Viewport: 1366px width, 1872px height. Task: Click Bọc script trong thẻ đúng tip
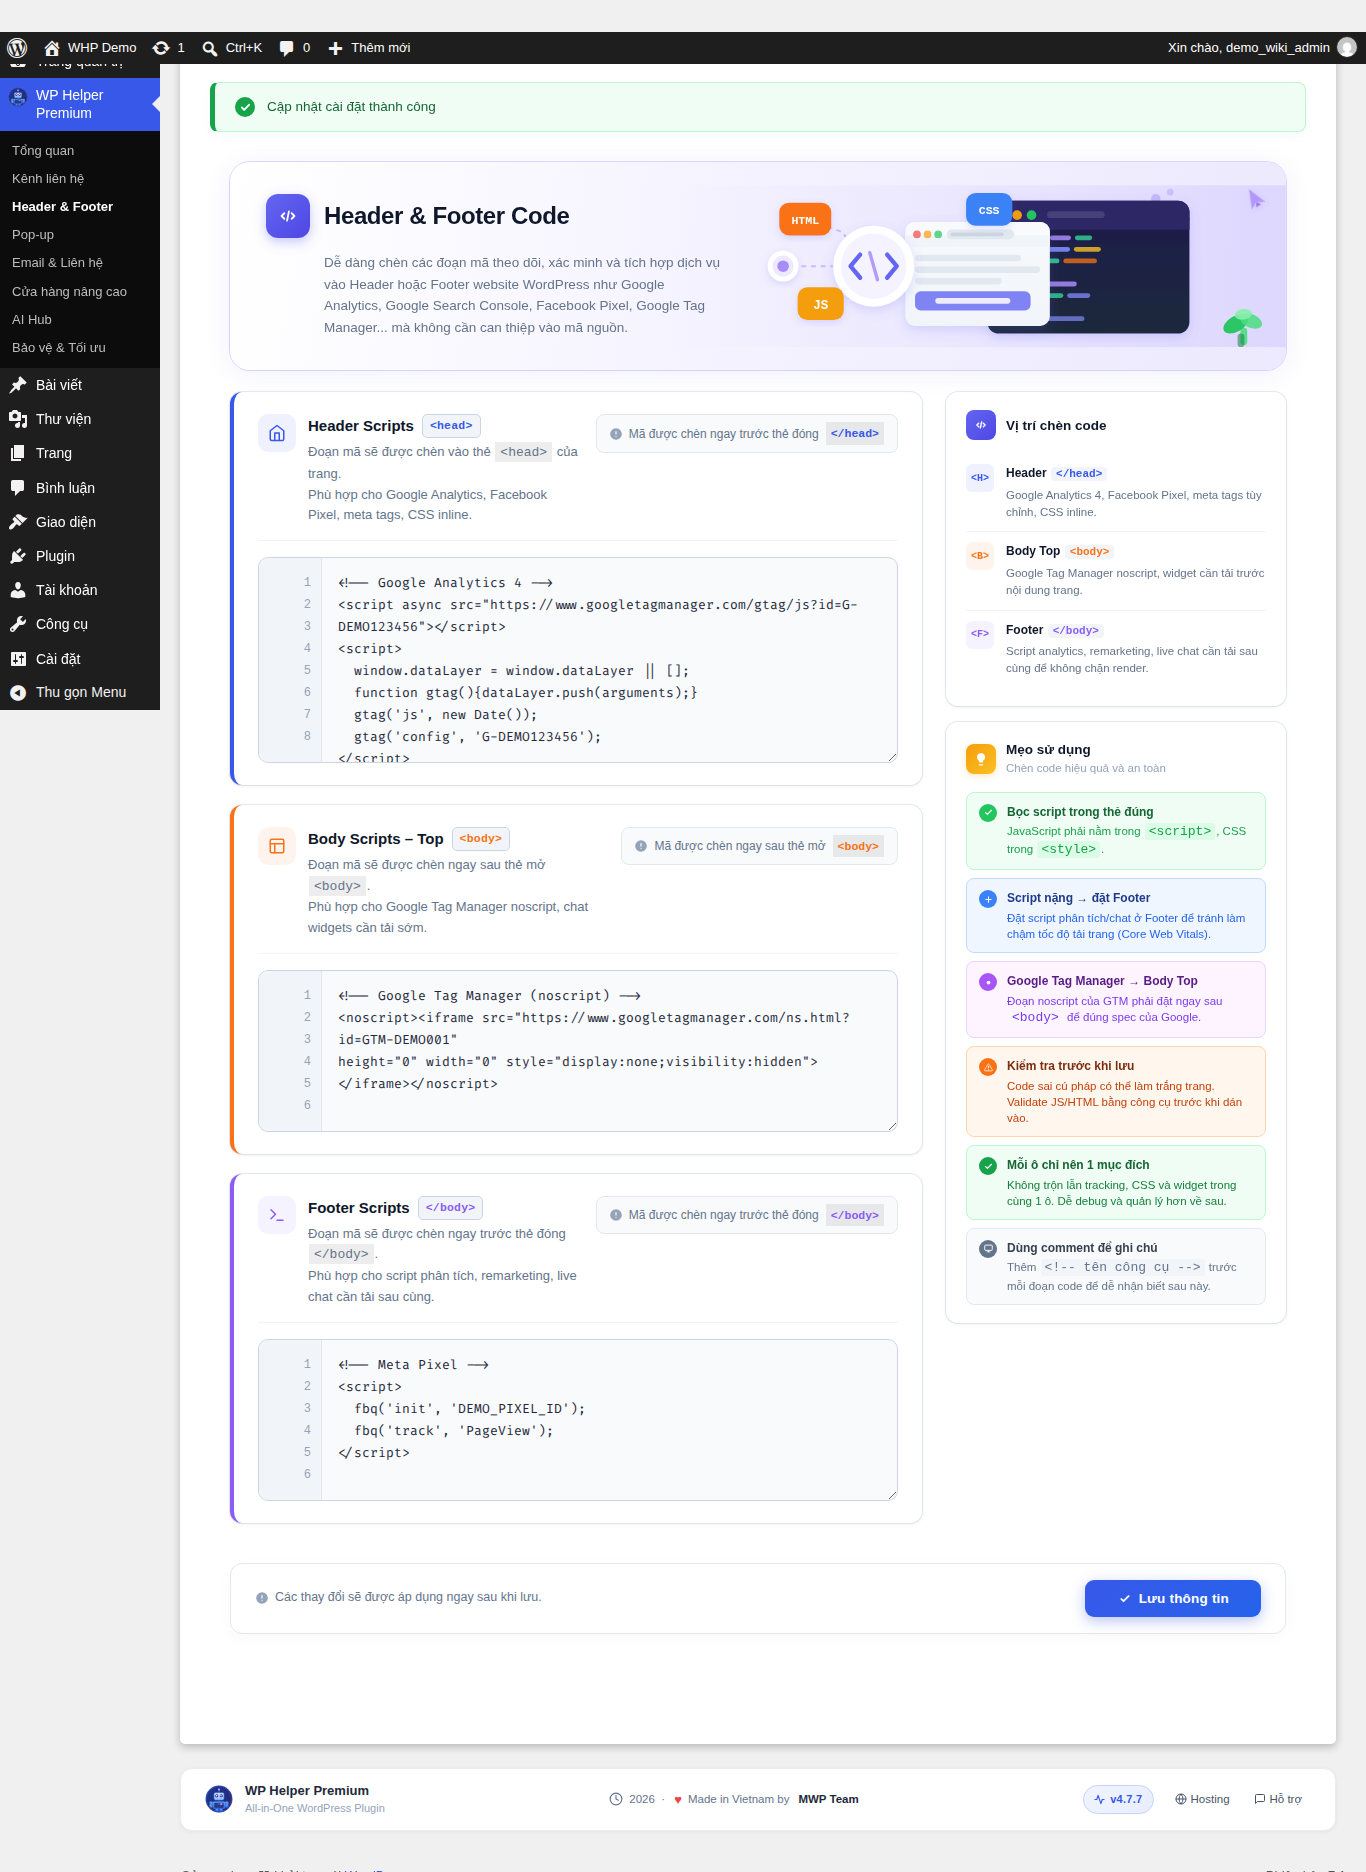[1116, 831]
